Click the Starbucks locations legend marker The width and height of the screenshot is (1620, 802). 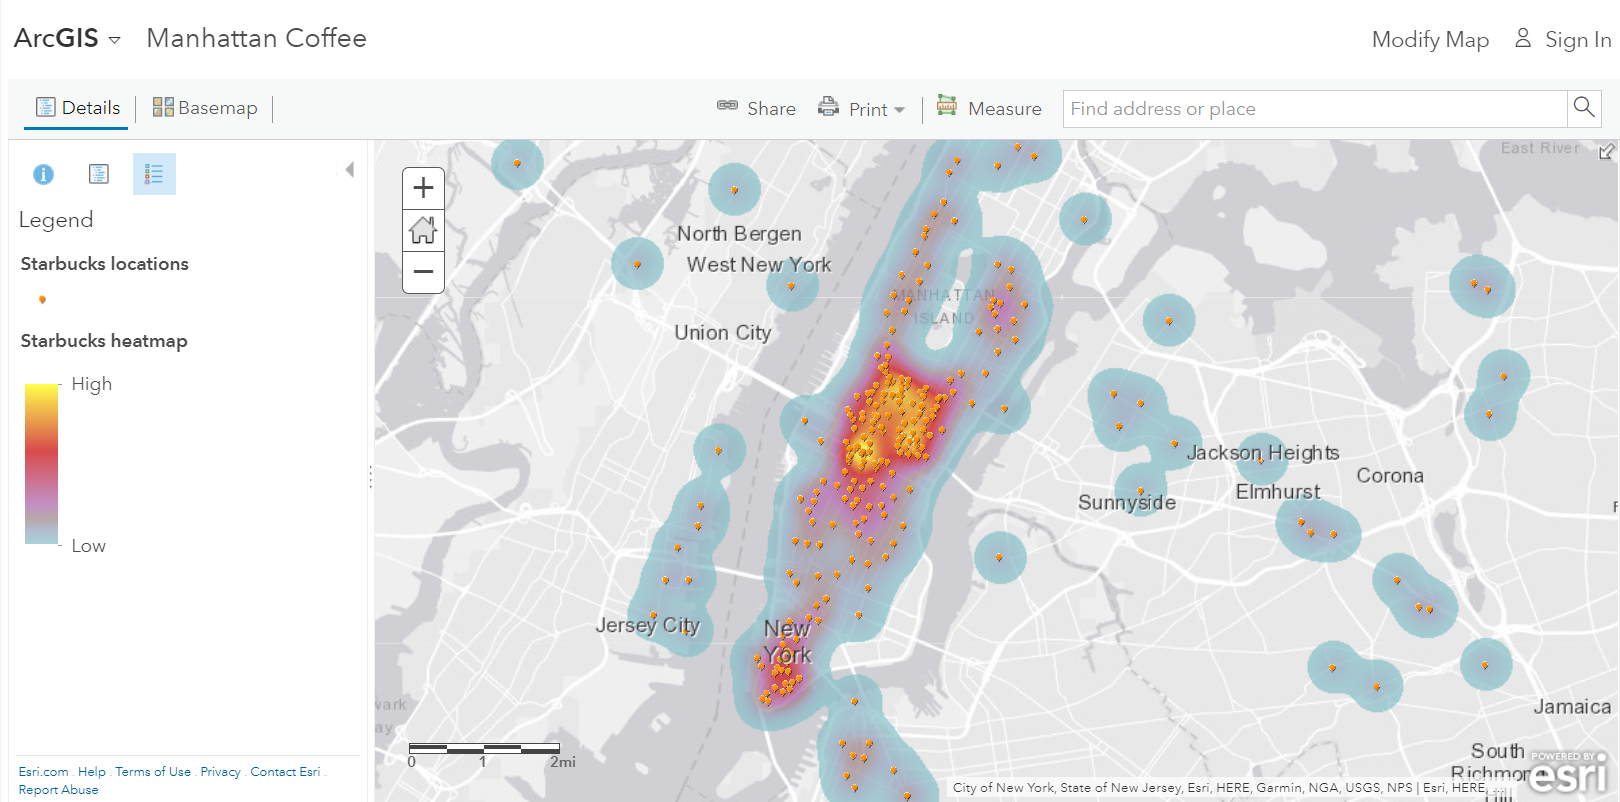pyautogui.click(x=42, y=299)
